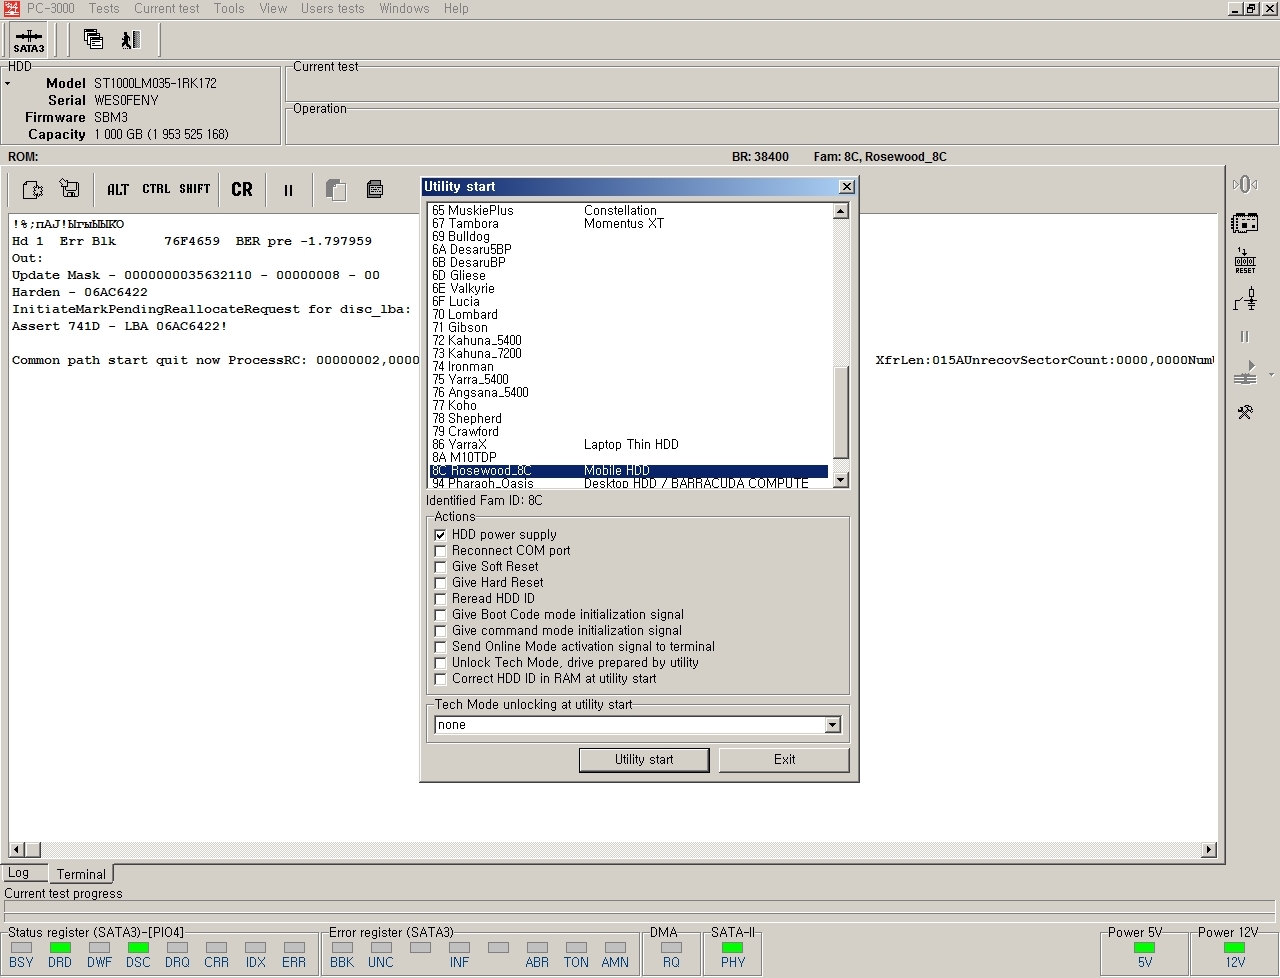The width and height of the screenshot is (1280, 978).
Task: Select 8C Rosewood_8C family in list
Action: click(x=629, y=471)
